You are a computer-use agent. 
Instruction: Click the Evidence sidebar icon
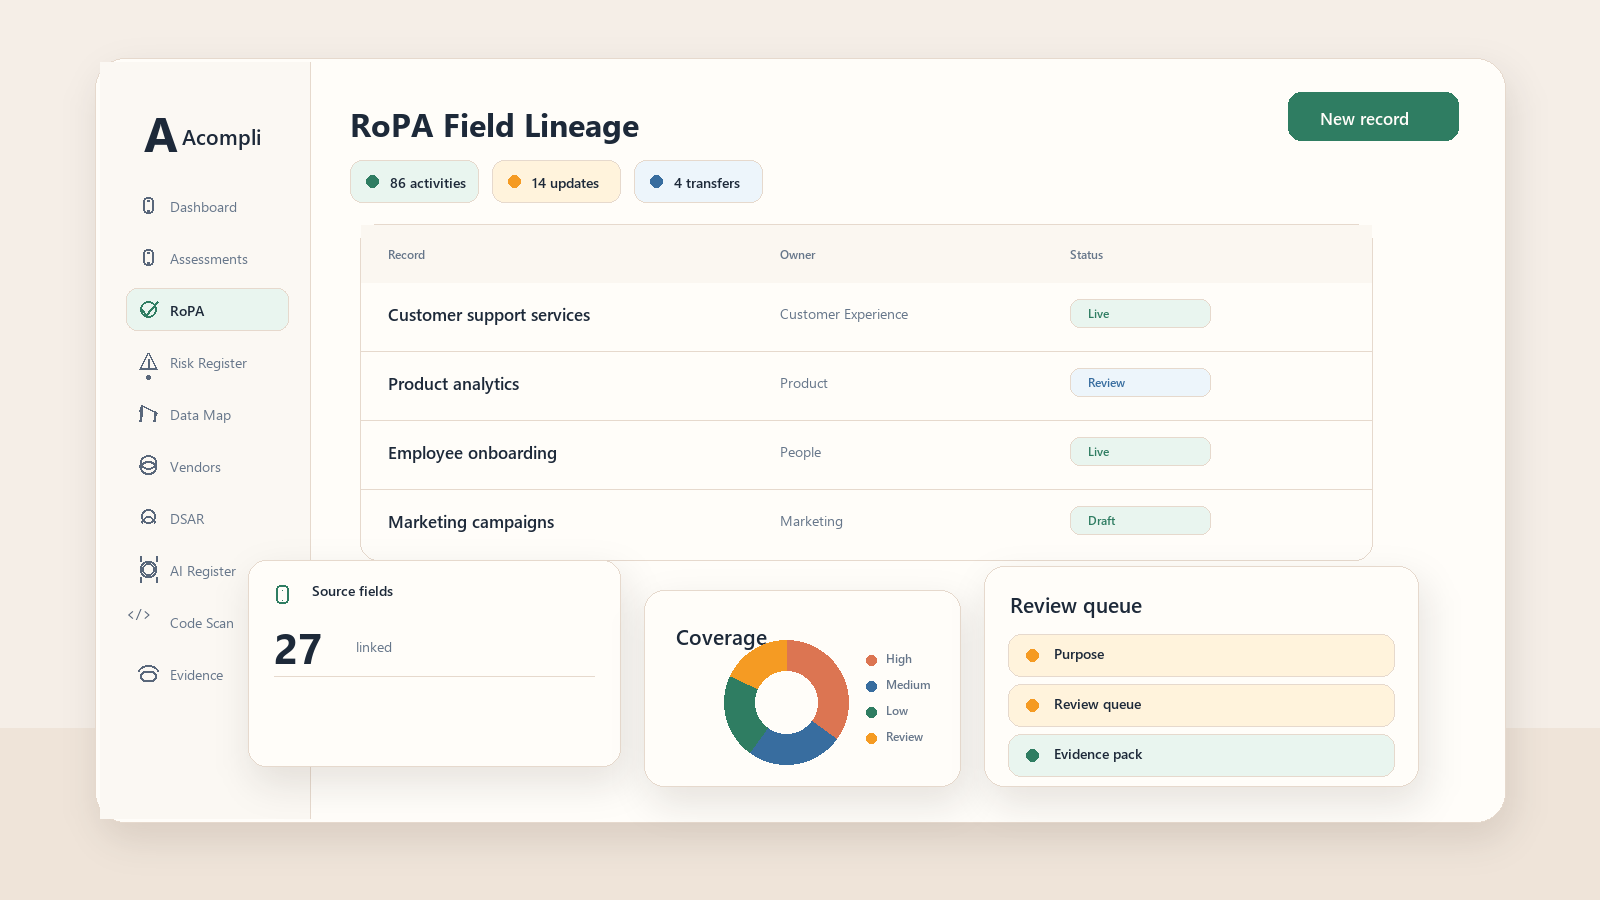[x=148, y=674]
